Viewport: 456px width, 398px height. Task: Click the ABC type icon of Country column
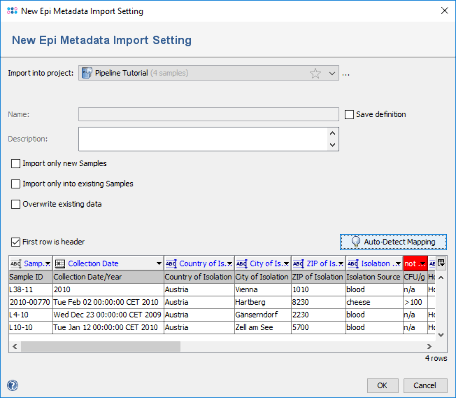point(171,264)
